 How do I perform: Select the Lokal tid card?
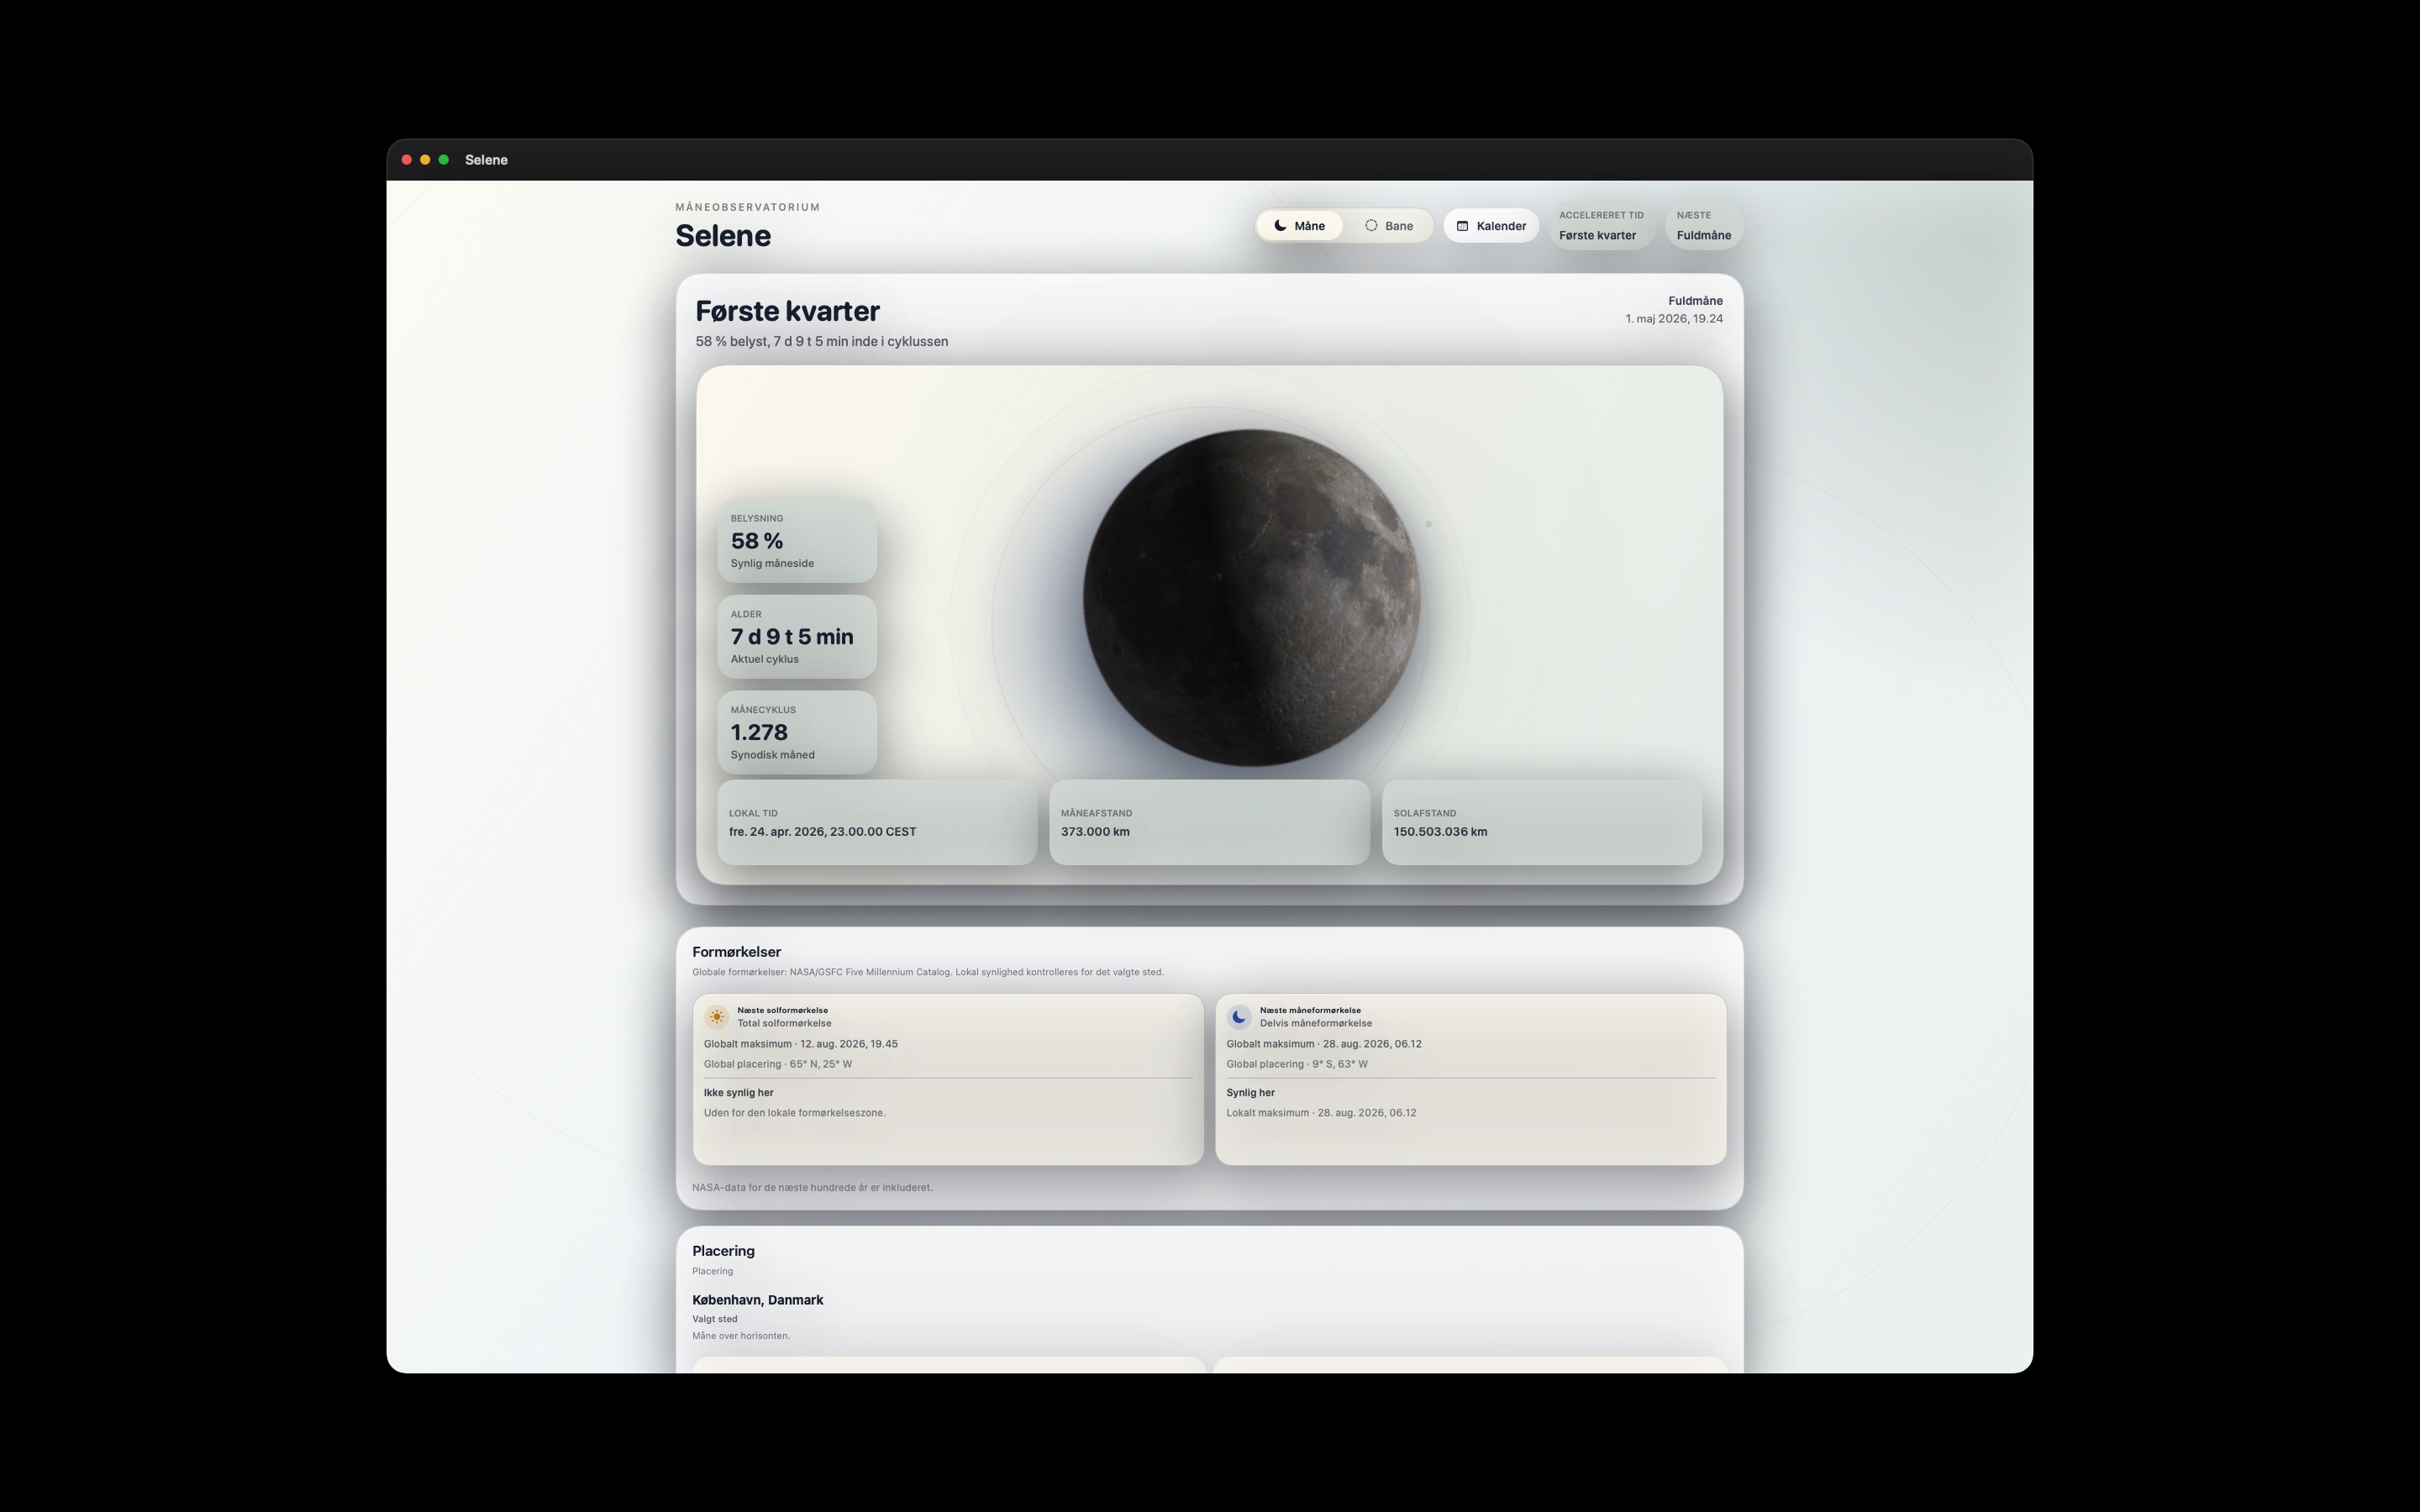(x=877, y=822)
